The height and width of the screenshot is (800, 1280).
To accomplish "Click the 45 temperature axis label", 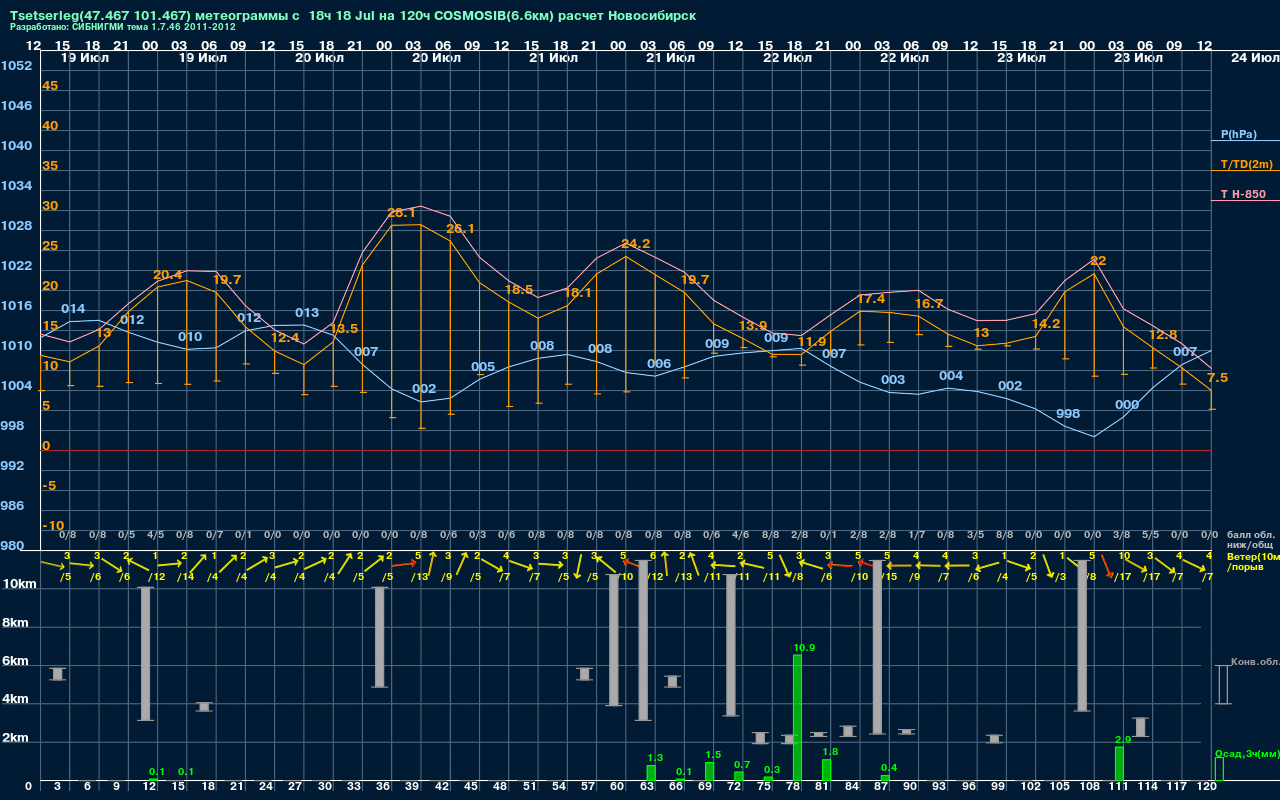I will 50,86.
